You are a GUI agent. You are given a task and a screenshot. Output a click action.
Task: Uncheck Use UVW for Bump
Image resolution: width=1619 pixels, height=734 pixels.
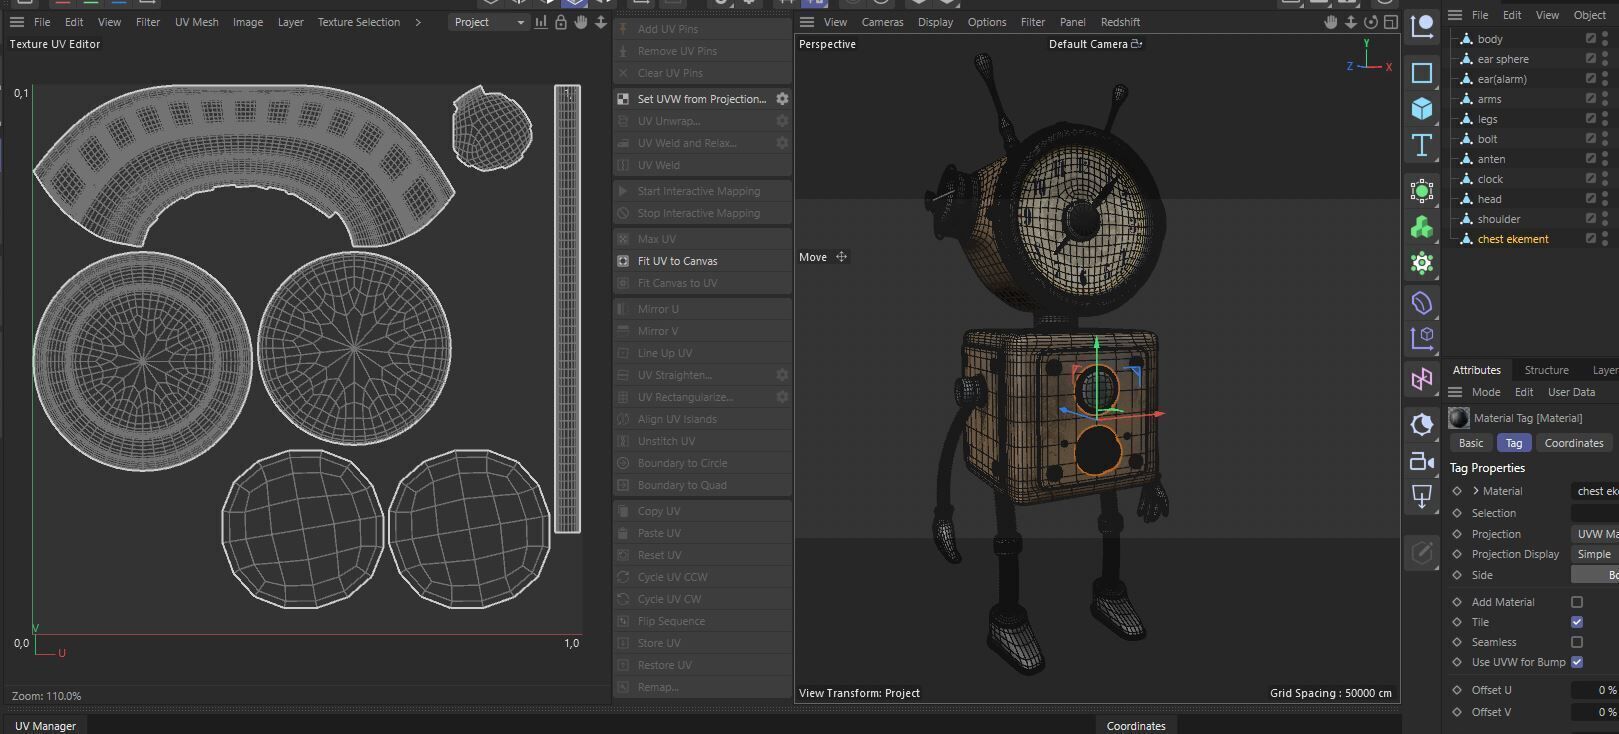1577,662
